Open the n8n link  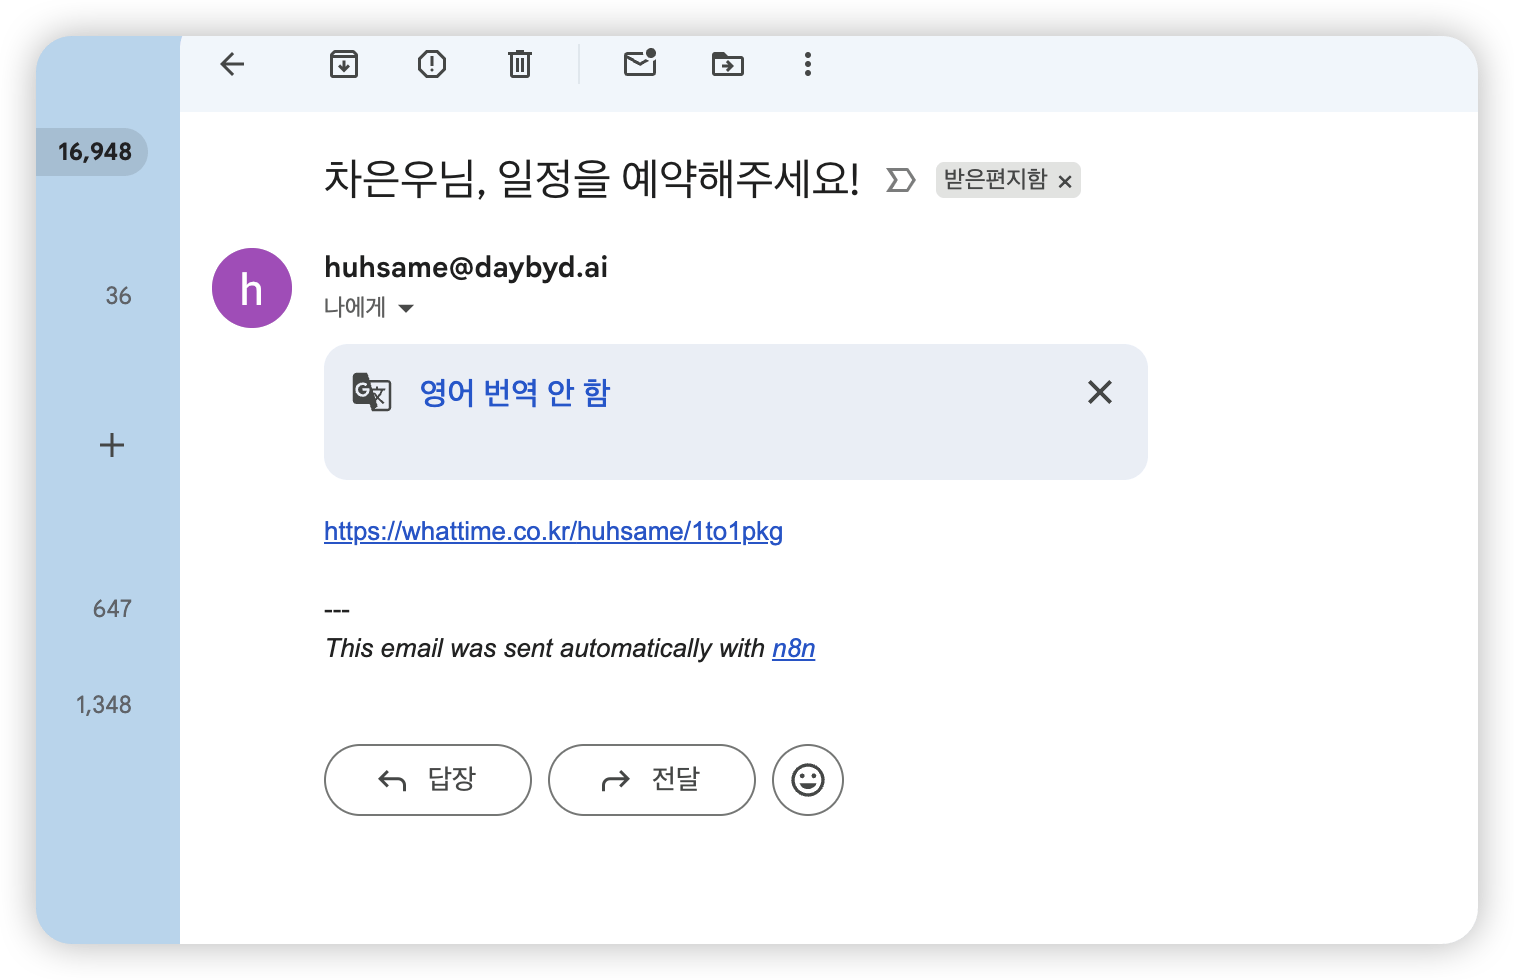tap(793, 649)
